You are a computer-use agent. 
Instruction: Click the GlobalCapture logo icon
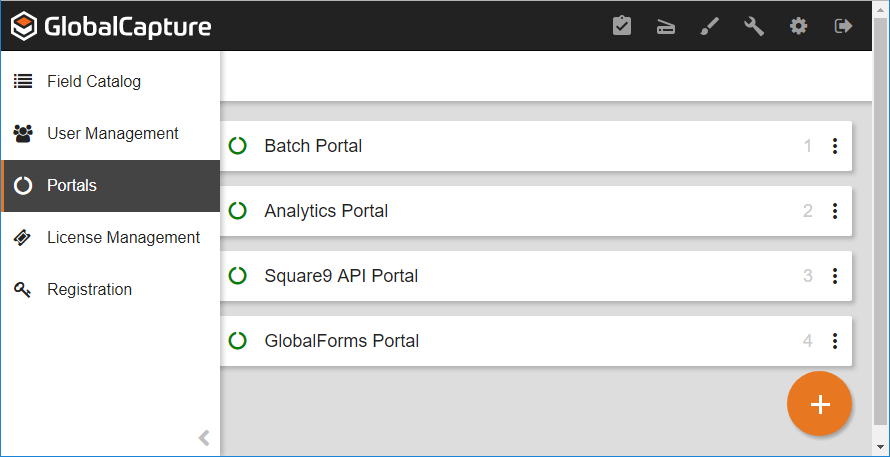[25, 26]
